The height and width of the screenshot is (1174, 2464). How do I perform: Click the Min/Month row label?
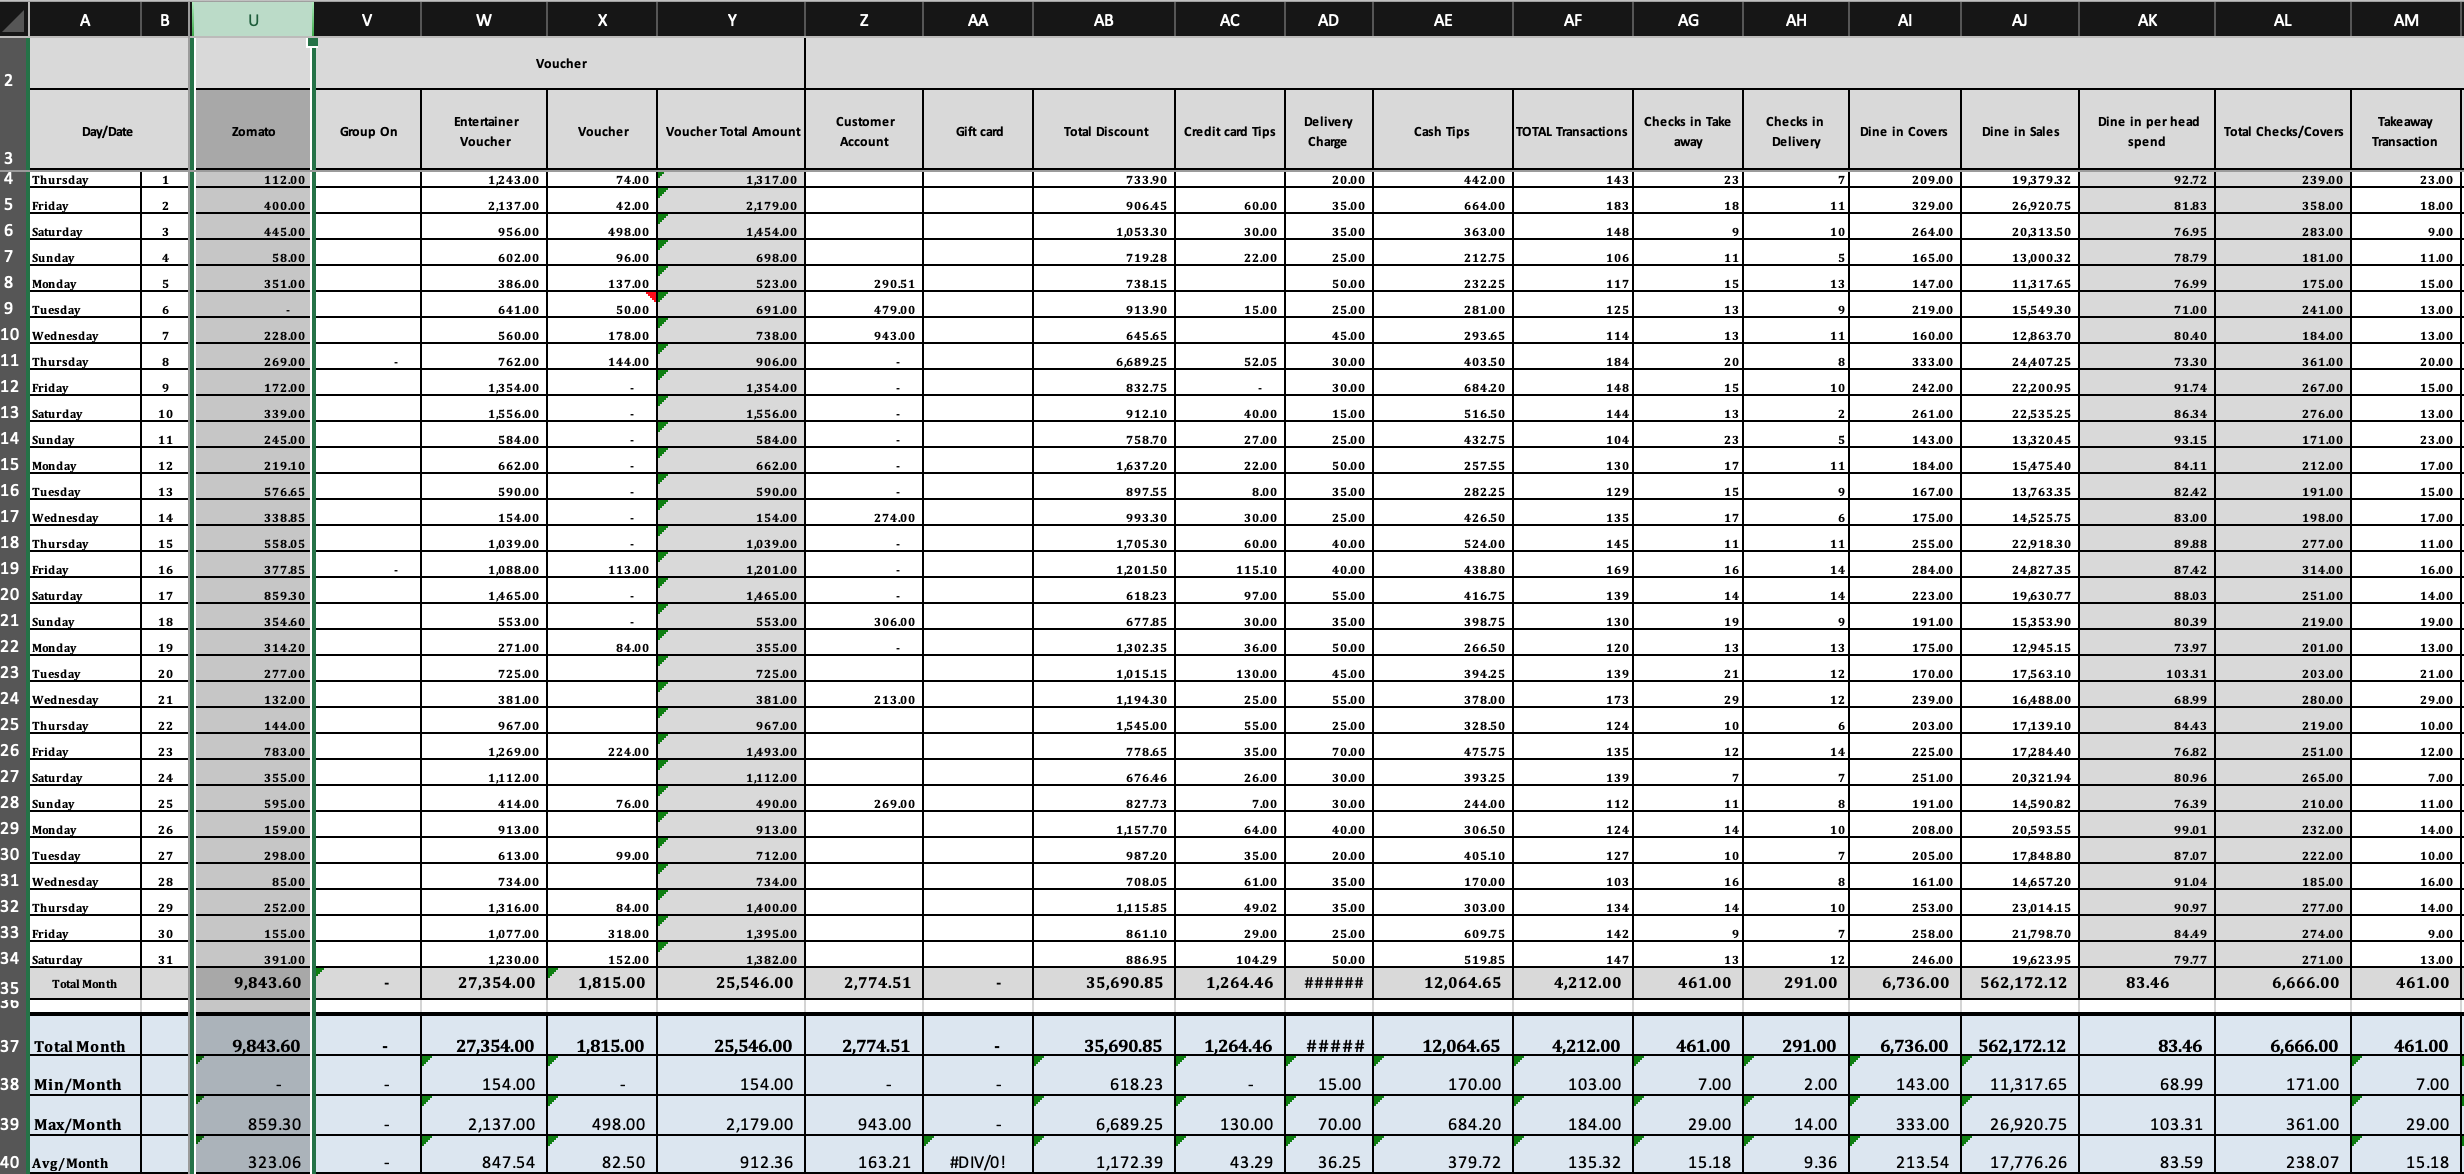[x=77, y=1084]
